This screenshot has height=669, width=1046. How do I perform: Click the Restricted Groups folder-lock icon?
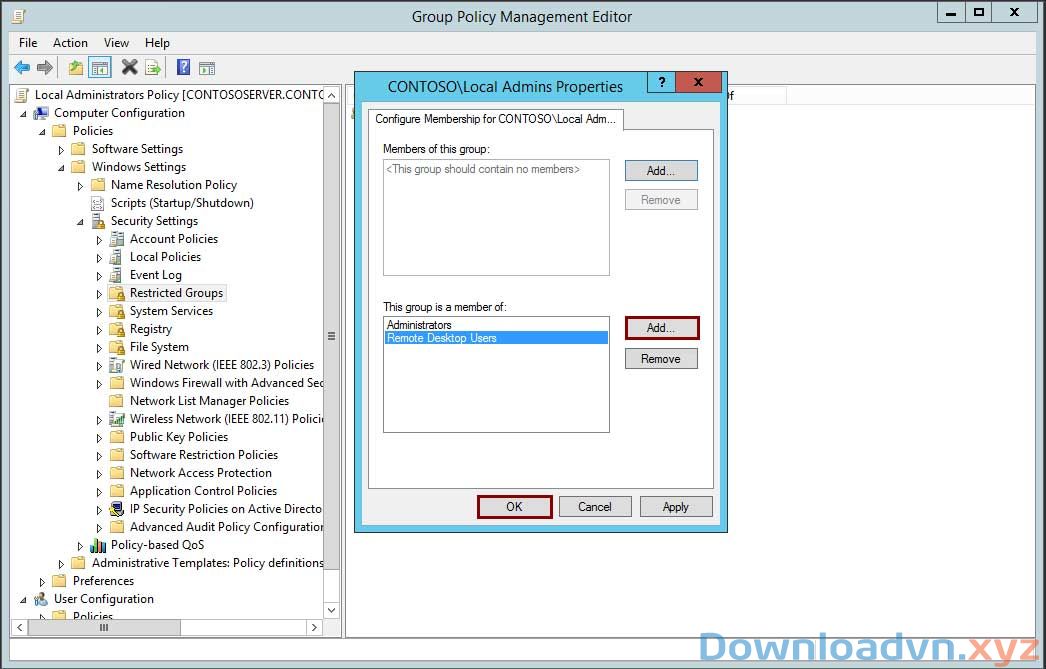(x=117, y=293)
